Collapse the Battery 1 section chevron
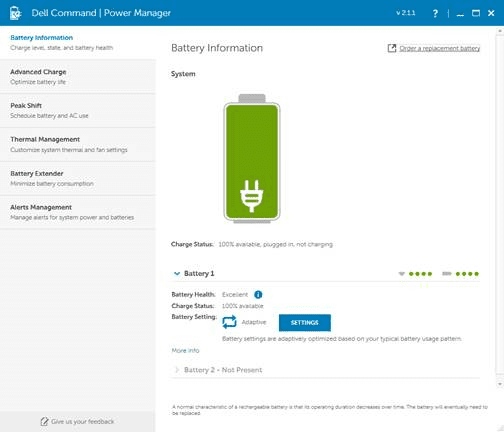504x432 pixels. click(x=177, y=274)
